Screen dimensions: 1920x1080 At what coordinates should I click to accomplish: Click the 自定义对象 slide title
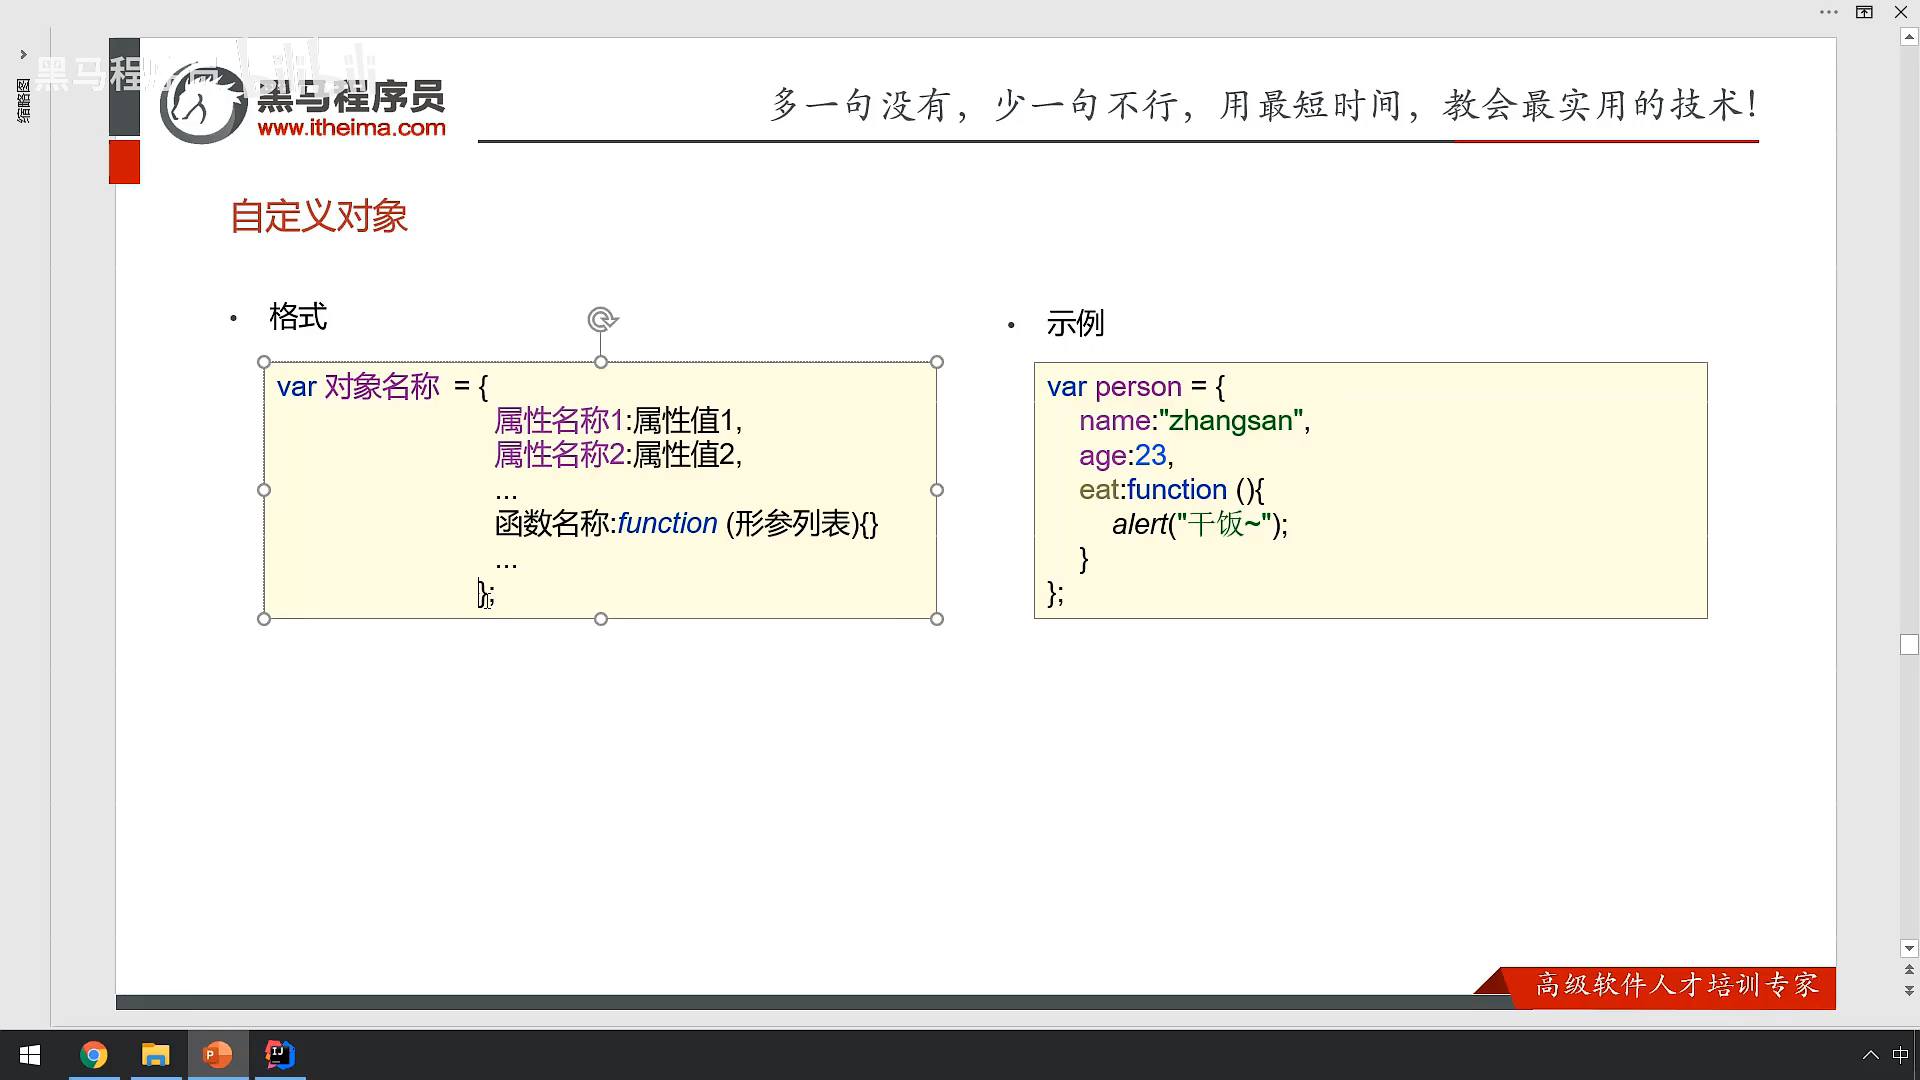[x=319, y=217]
